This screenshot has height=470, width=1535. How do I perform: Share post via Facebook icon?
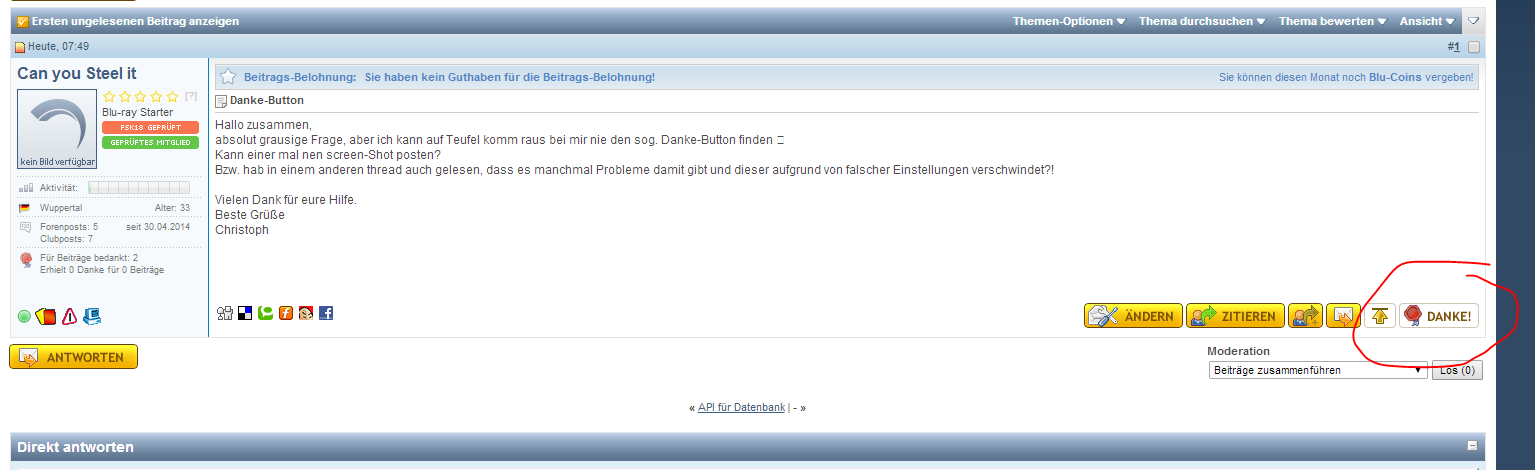(326, 313)
